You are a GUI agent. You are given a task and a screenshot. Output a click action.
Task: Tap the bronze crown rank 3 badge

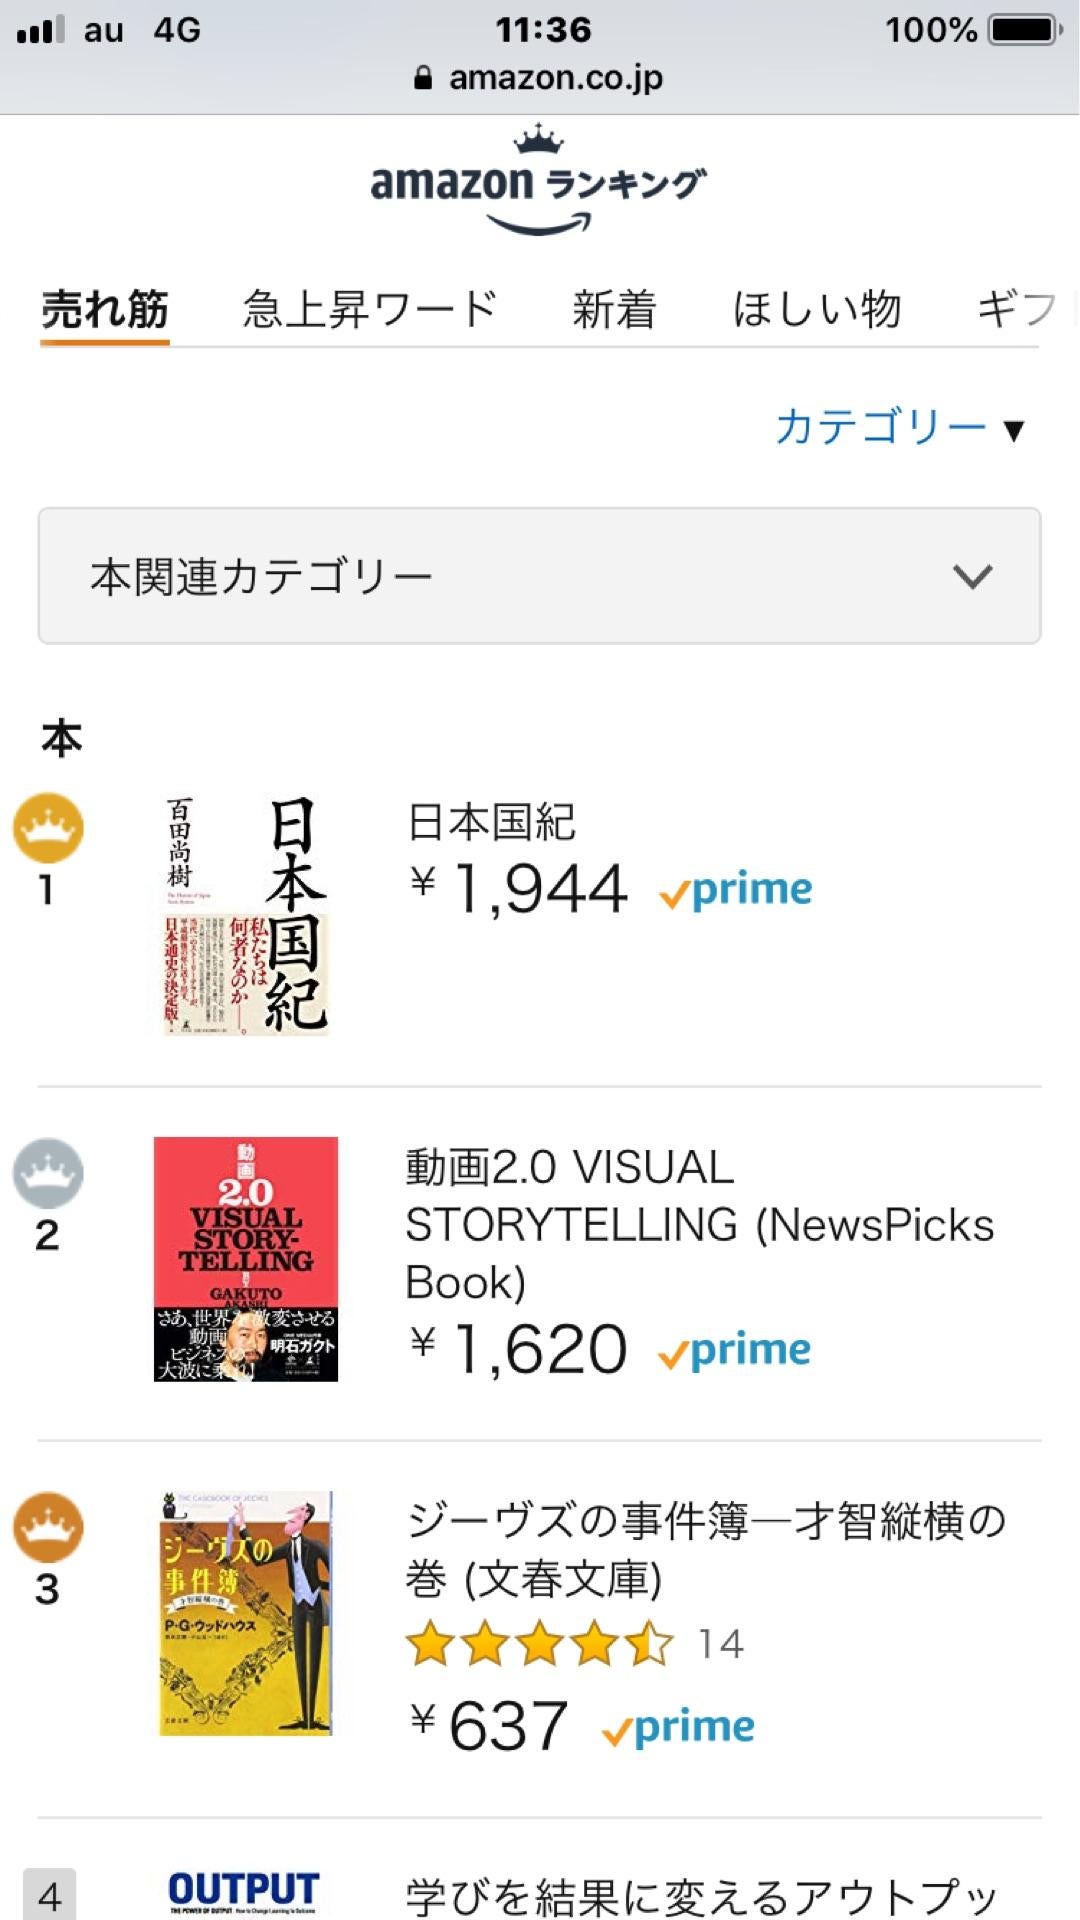48,1527
